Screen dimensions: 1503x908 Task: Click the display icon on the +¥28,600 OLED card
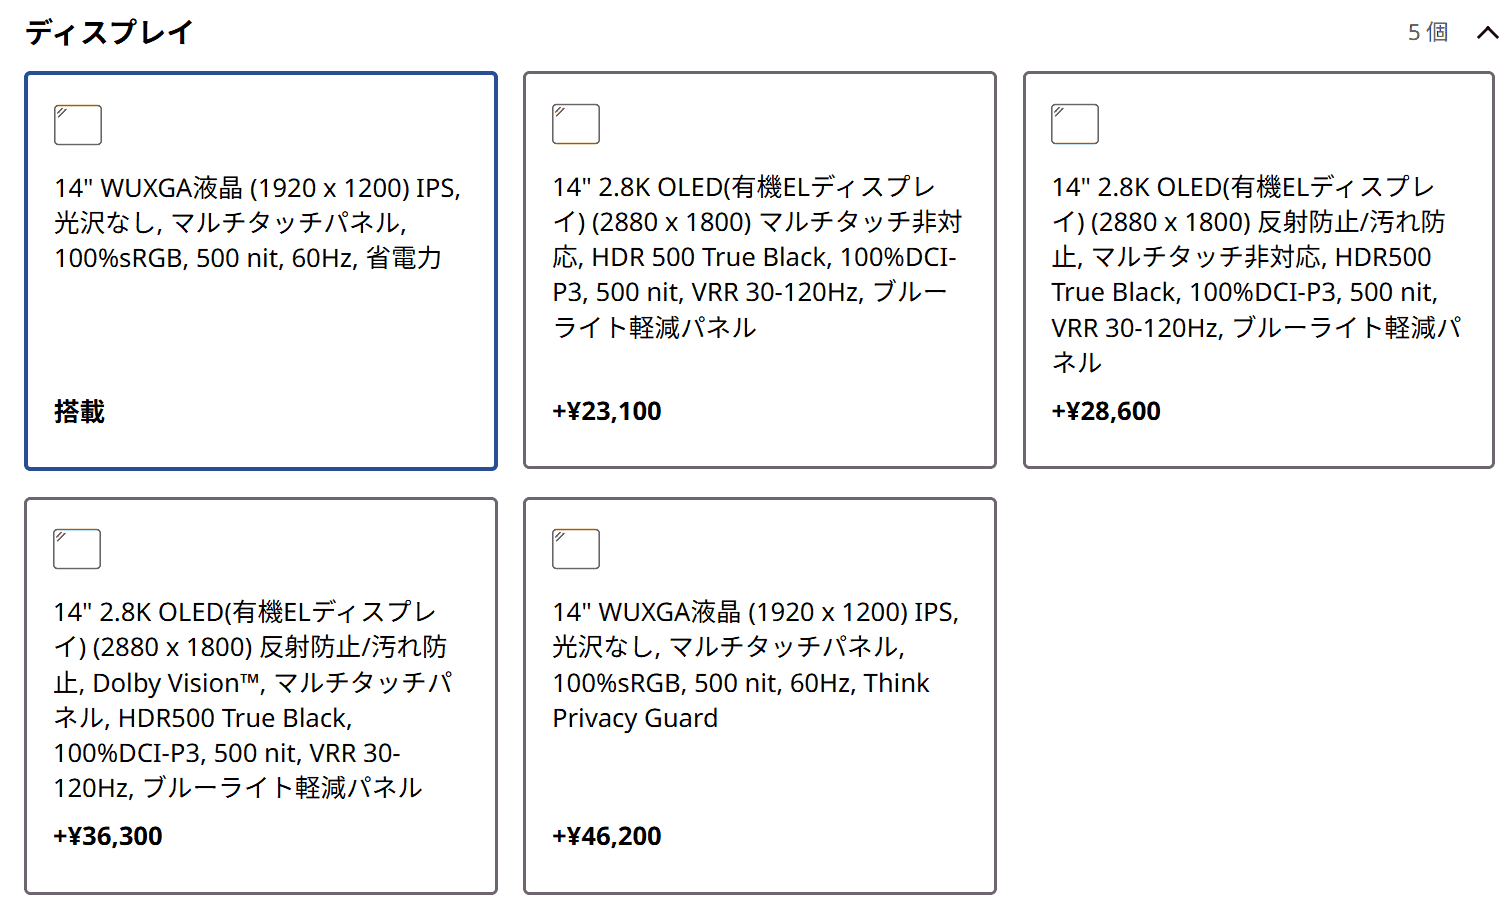pyautogui.click(x=1074, y=124)
